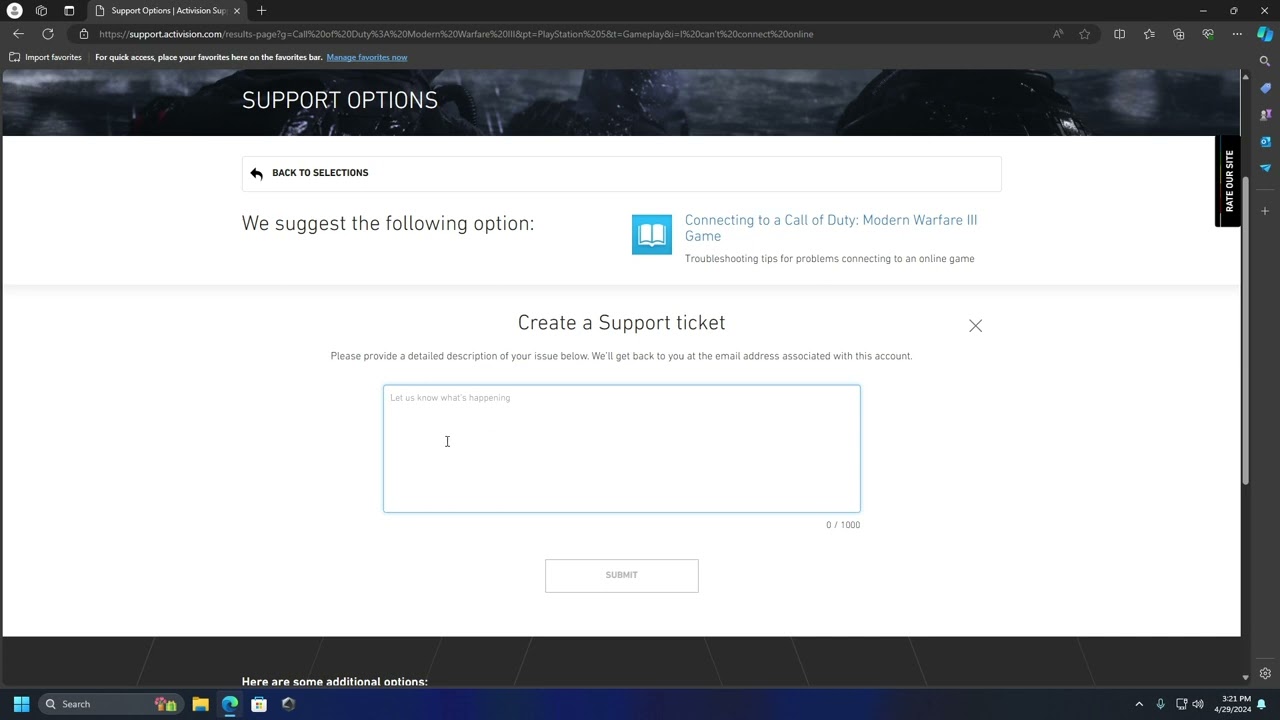Click BACK TO SELECTIONS text

tap(320, 173)
